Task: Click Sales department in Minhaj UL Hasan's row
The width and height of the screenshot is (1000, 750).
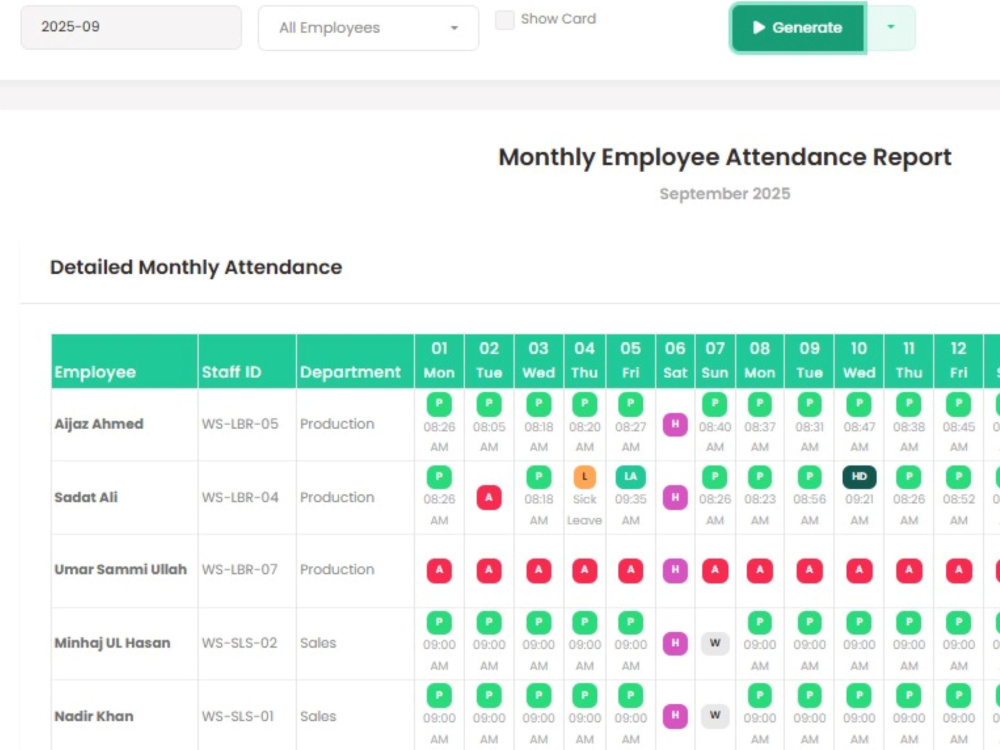Action: click(318, 643)
